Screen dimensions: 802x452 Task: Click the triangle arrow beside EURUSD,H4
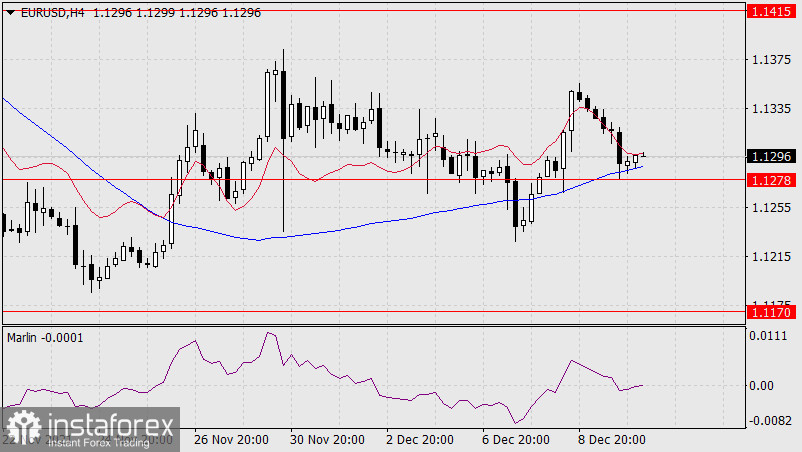point(10,10)
